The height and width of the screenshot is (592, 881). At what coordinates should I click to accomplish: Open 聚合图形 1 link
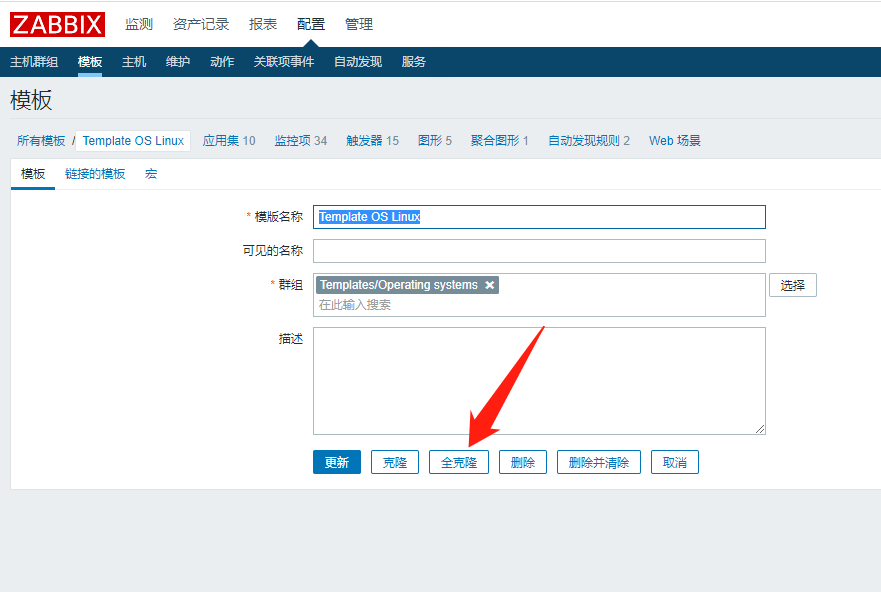click(x=499, y=140)
